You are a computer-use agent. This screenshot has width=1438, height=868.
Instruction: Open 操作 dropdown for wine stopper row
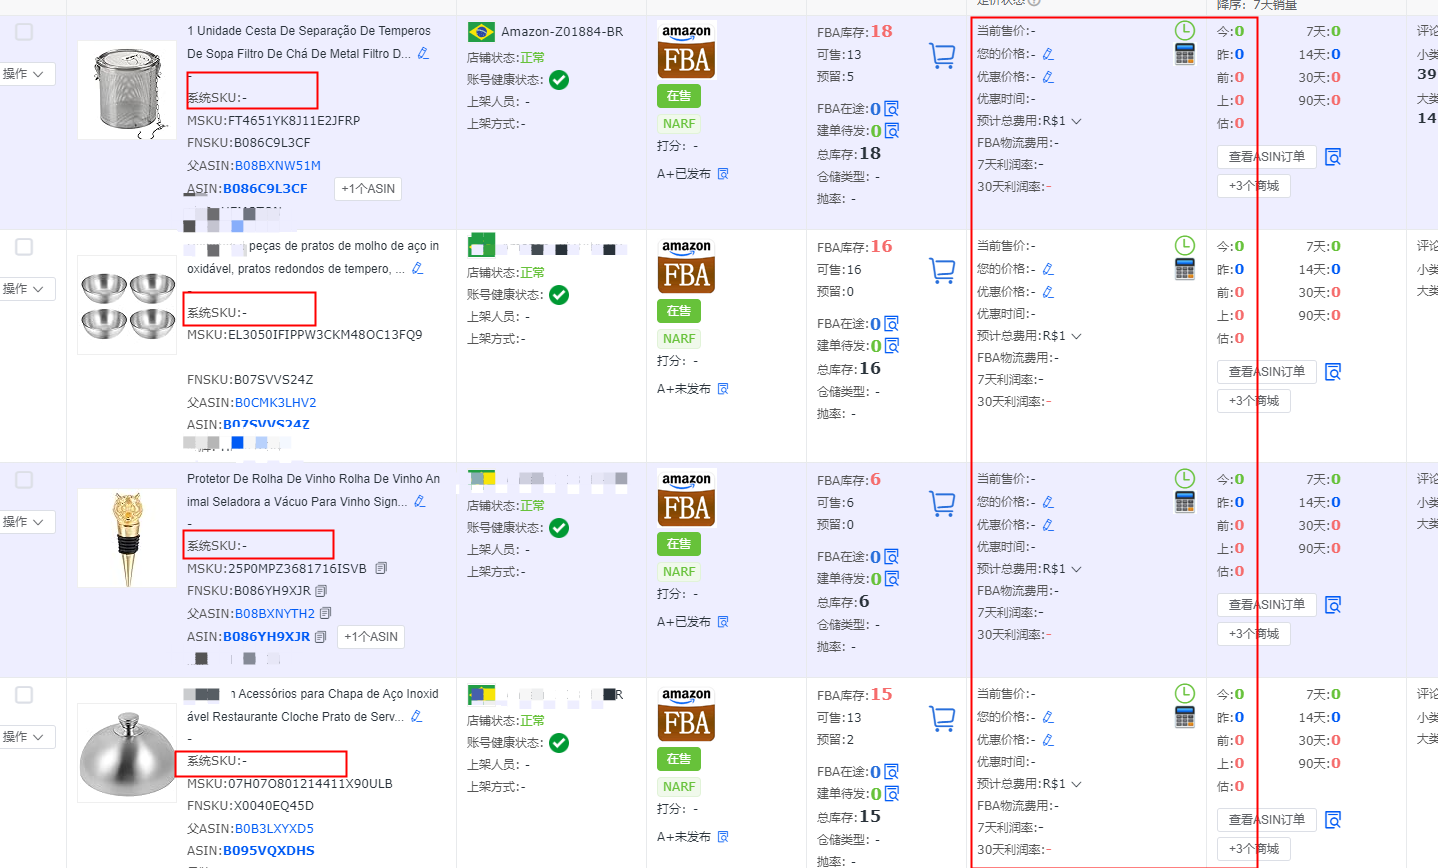click(x=26, y=522)
